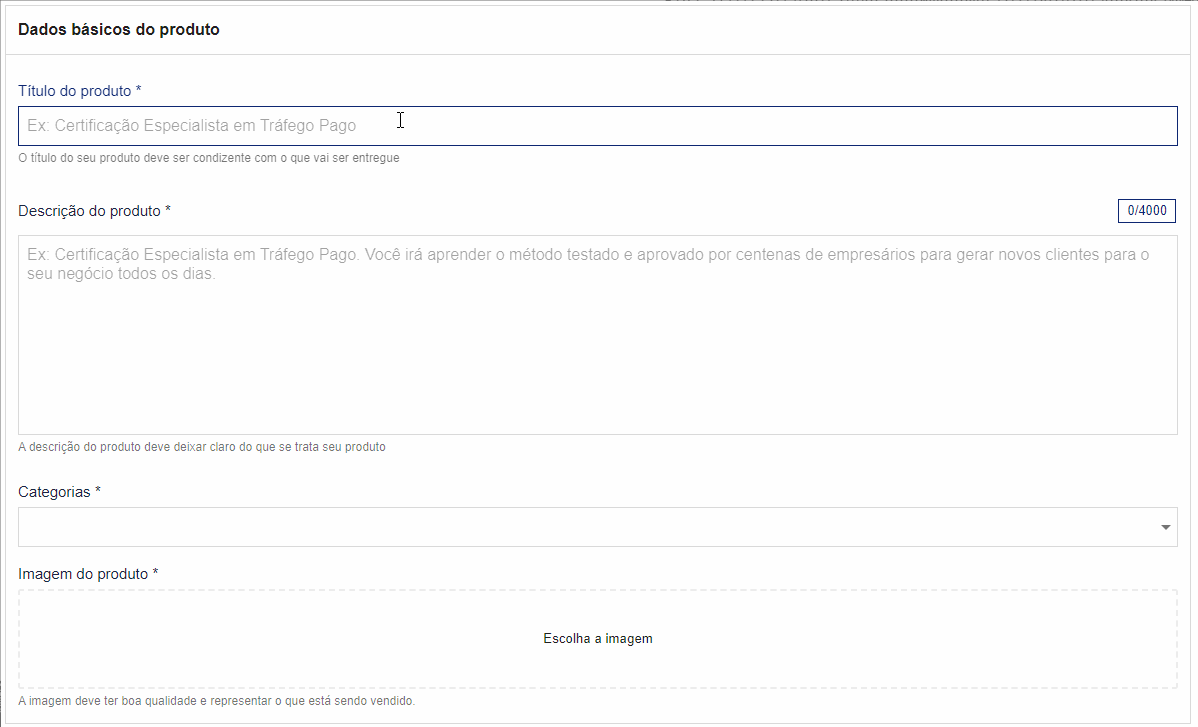Click the 'Escolha a imagem' upload text
Viewport: 1198px width, 727px height.
(597, 638)
